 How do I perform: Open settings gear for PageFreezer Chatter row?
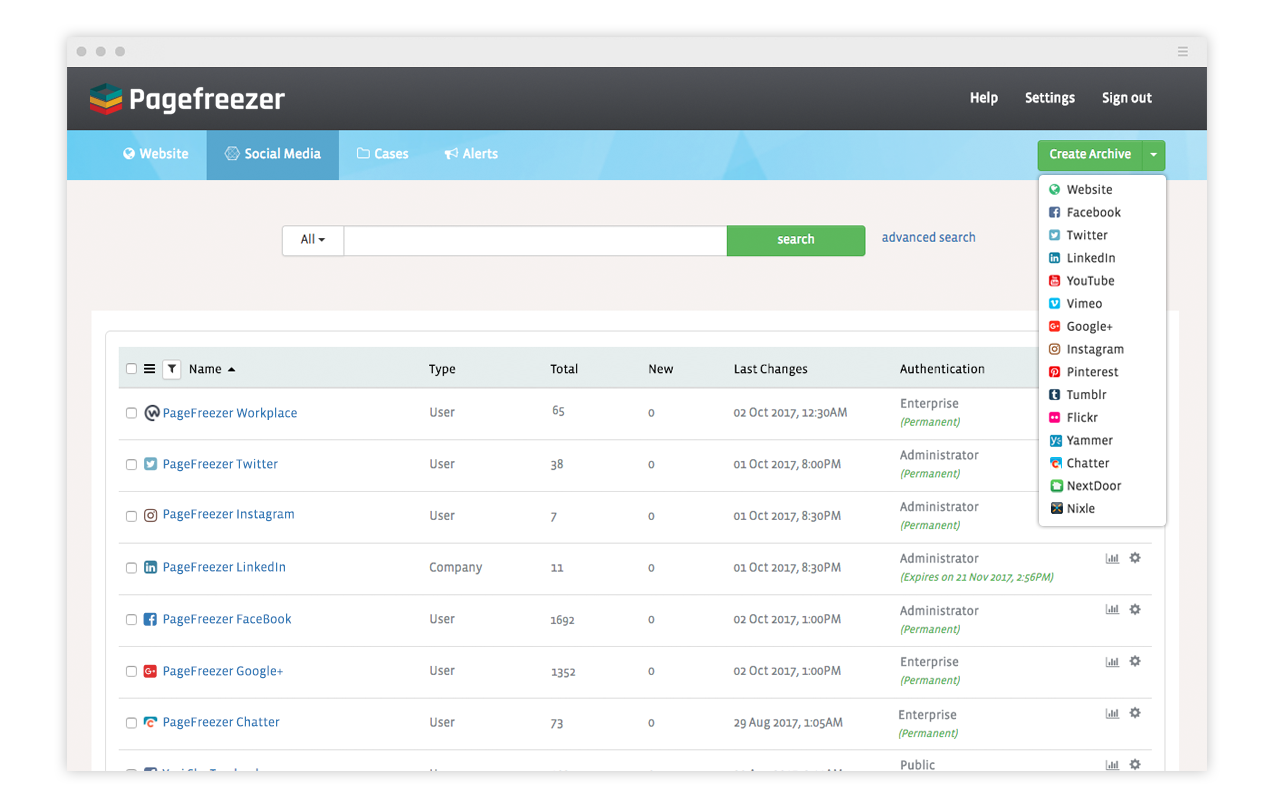click(1135, 714)
